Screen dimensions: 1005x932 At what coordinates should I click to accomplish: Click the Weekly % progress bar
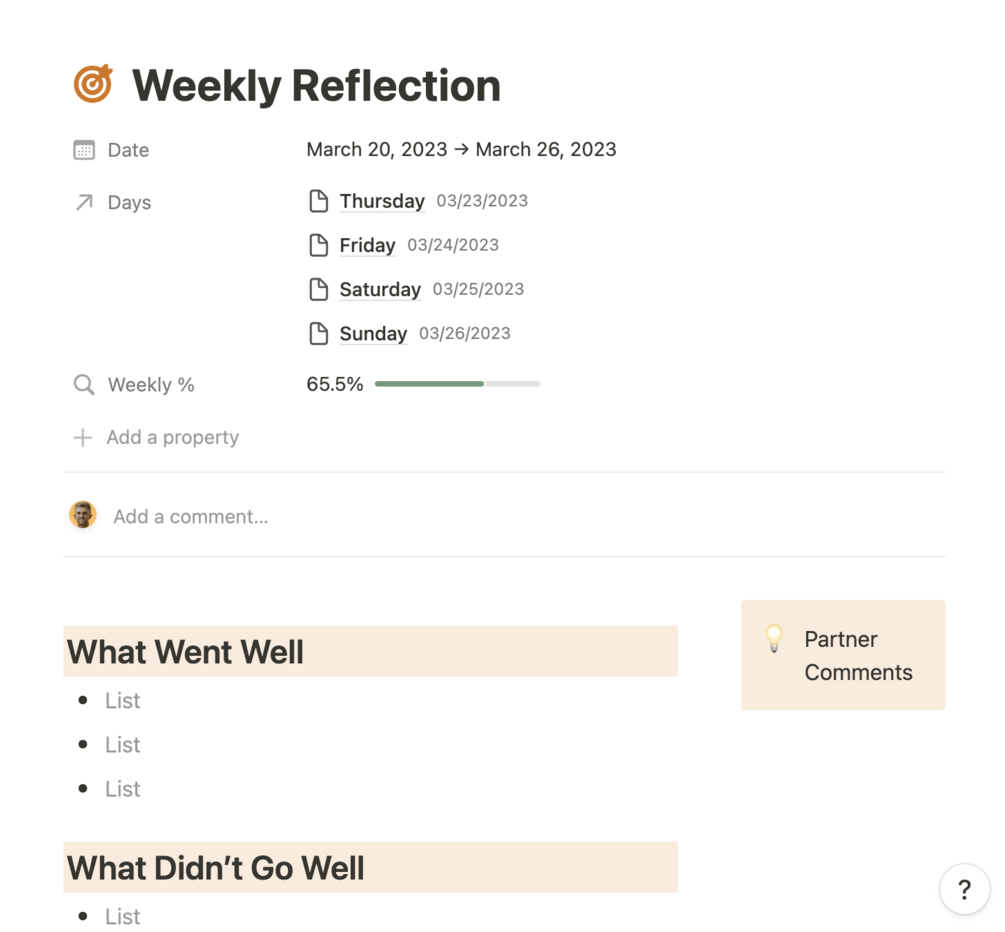click(457, 384)
